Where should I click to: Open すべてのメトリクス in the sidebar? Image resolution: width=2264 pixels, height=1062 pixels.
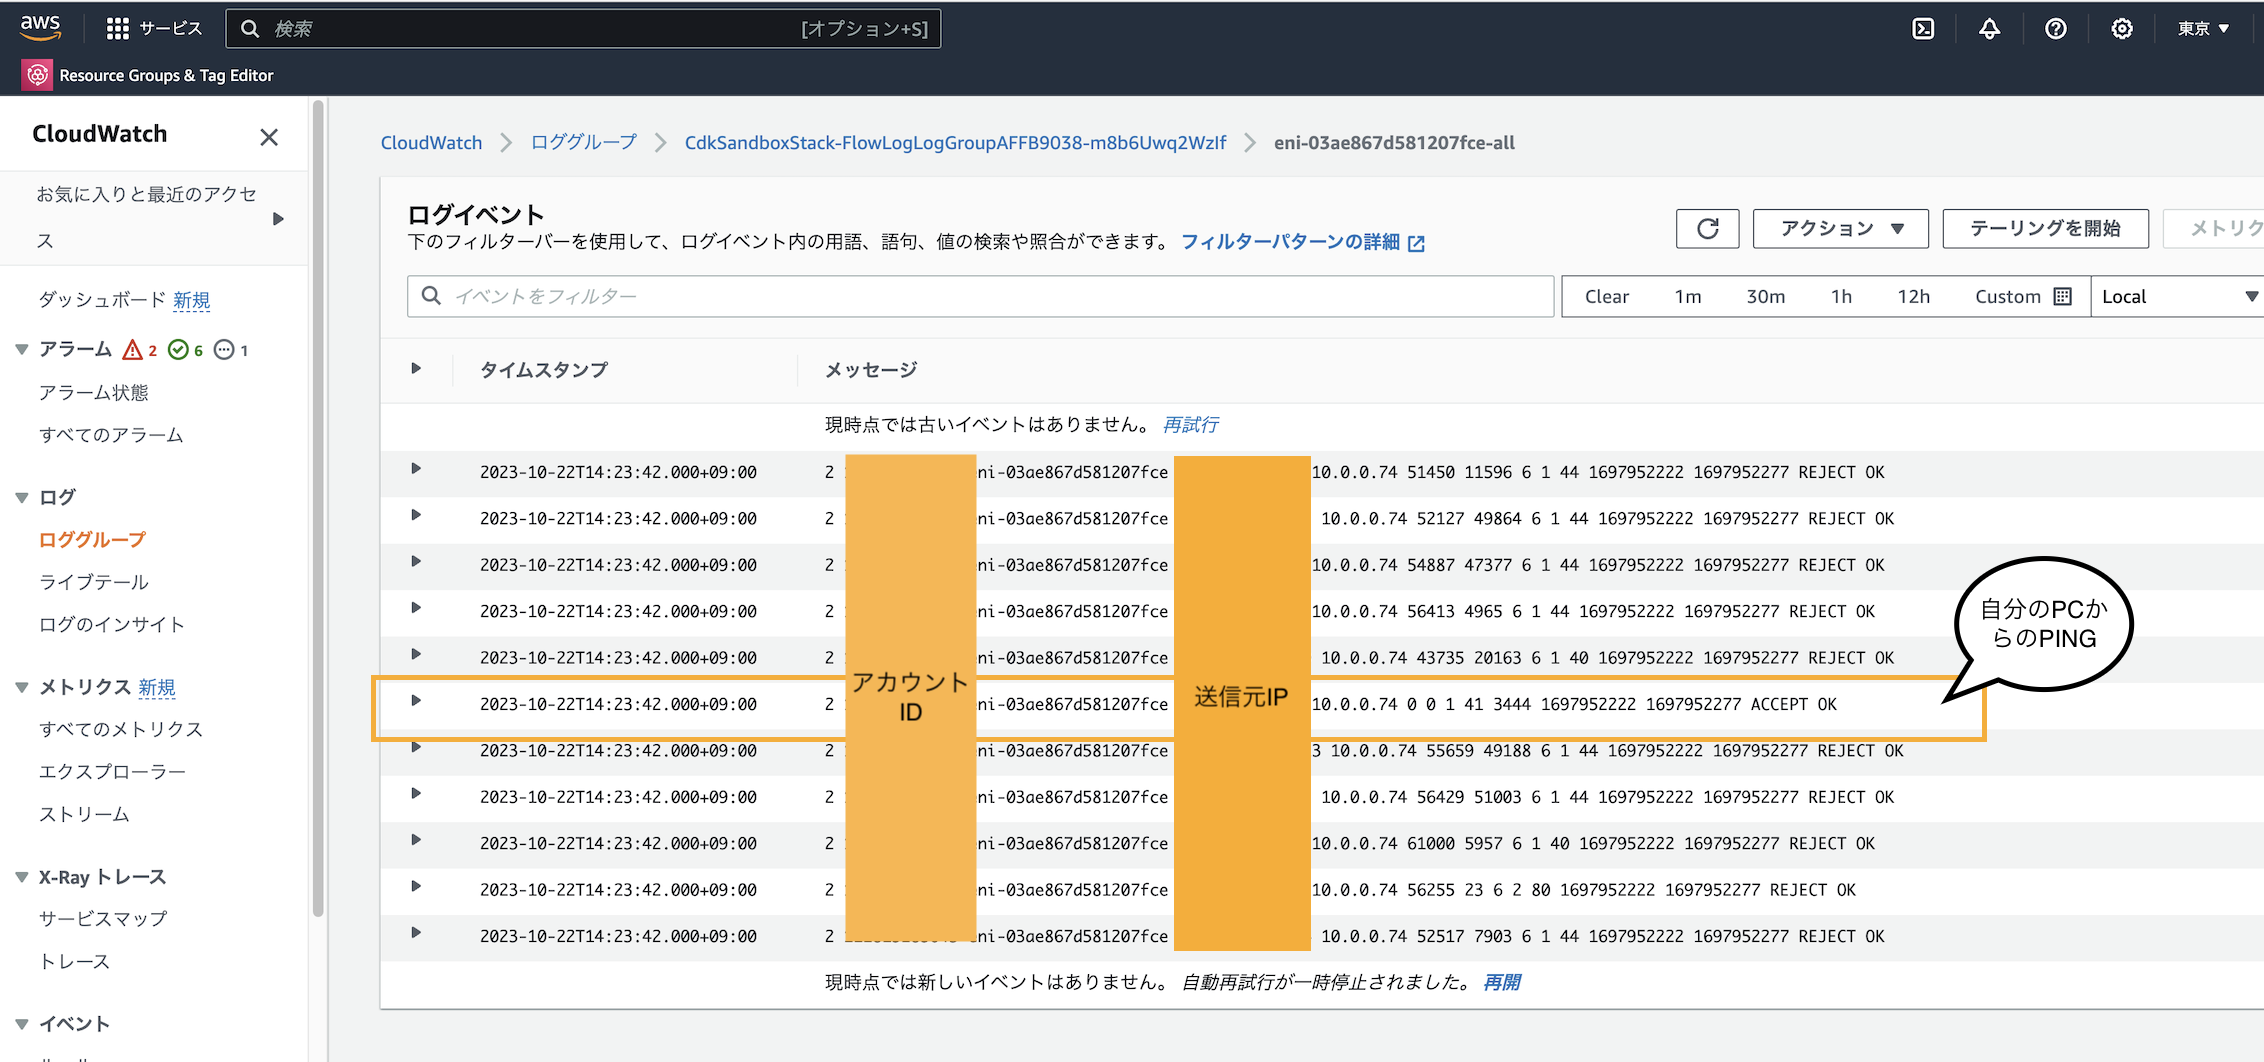pyautogui.click(x=121, y=730)
